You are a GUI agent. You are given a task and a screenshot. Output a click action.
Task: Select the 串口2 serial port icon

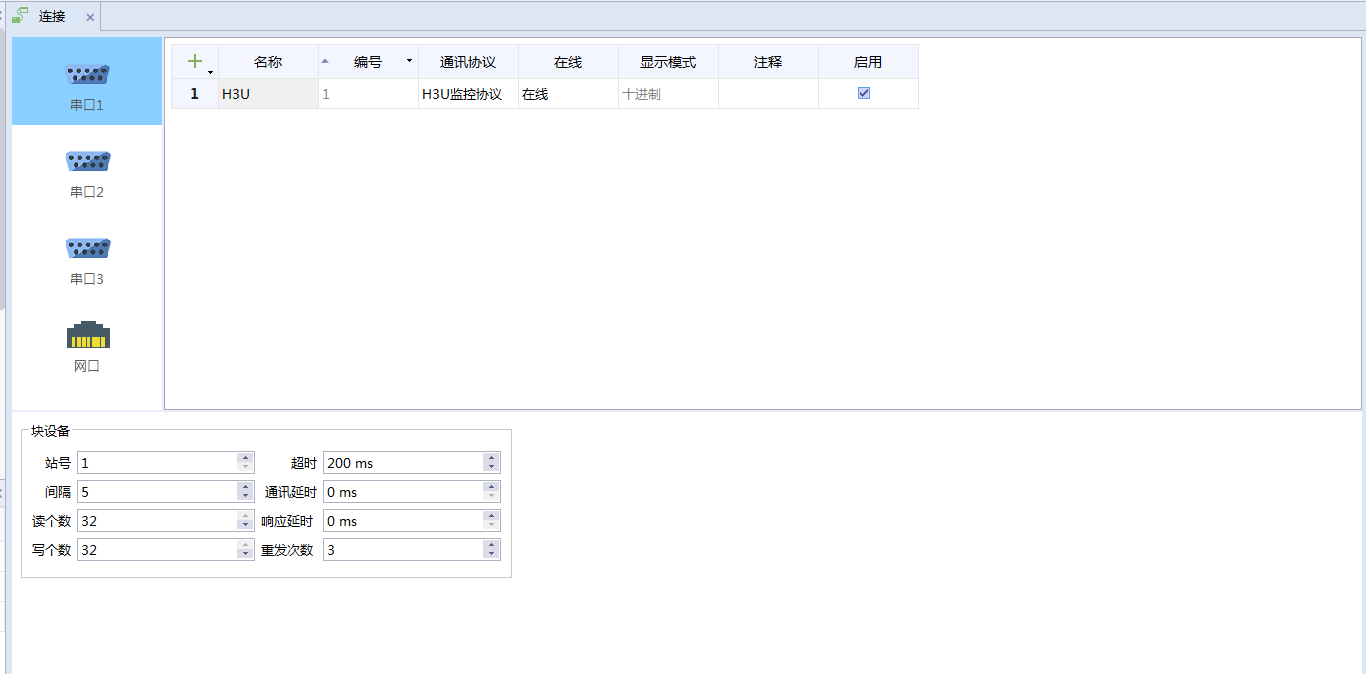(87, 163)
